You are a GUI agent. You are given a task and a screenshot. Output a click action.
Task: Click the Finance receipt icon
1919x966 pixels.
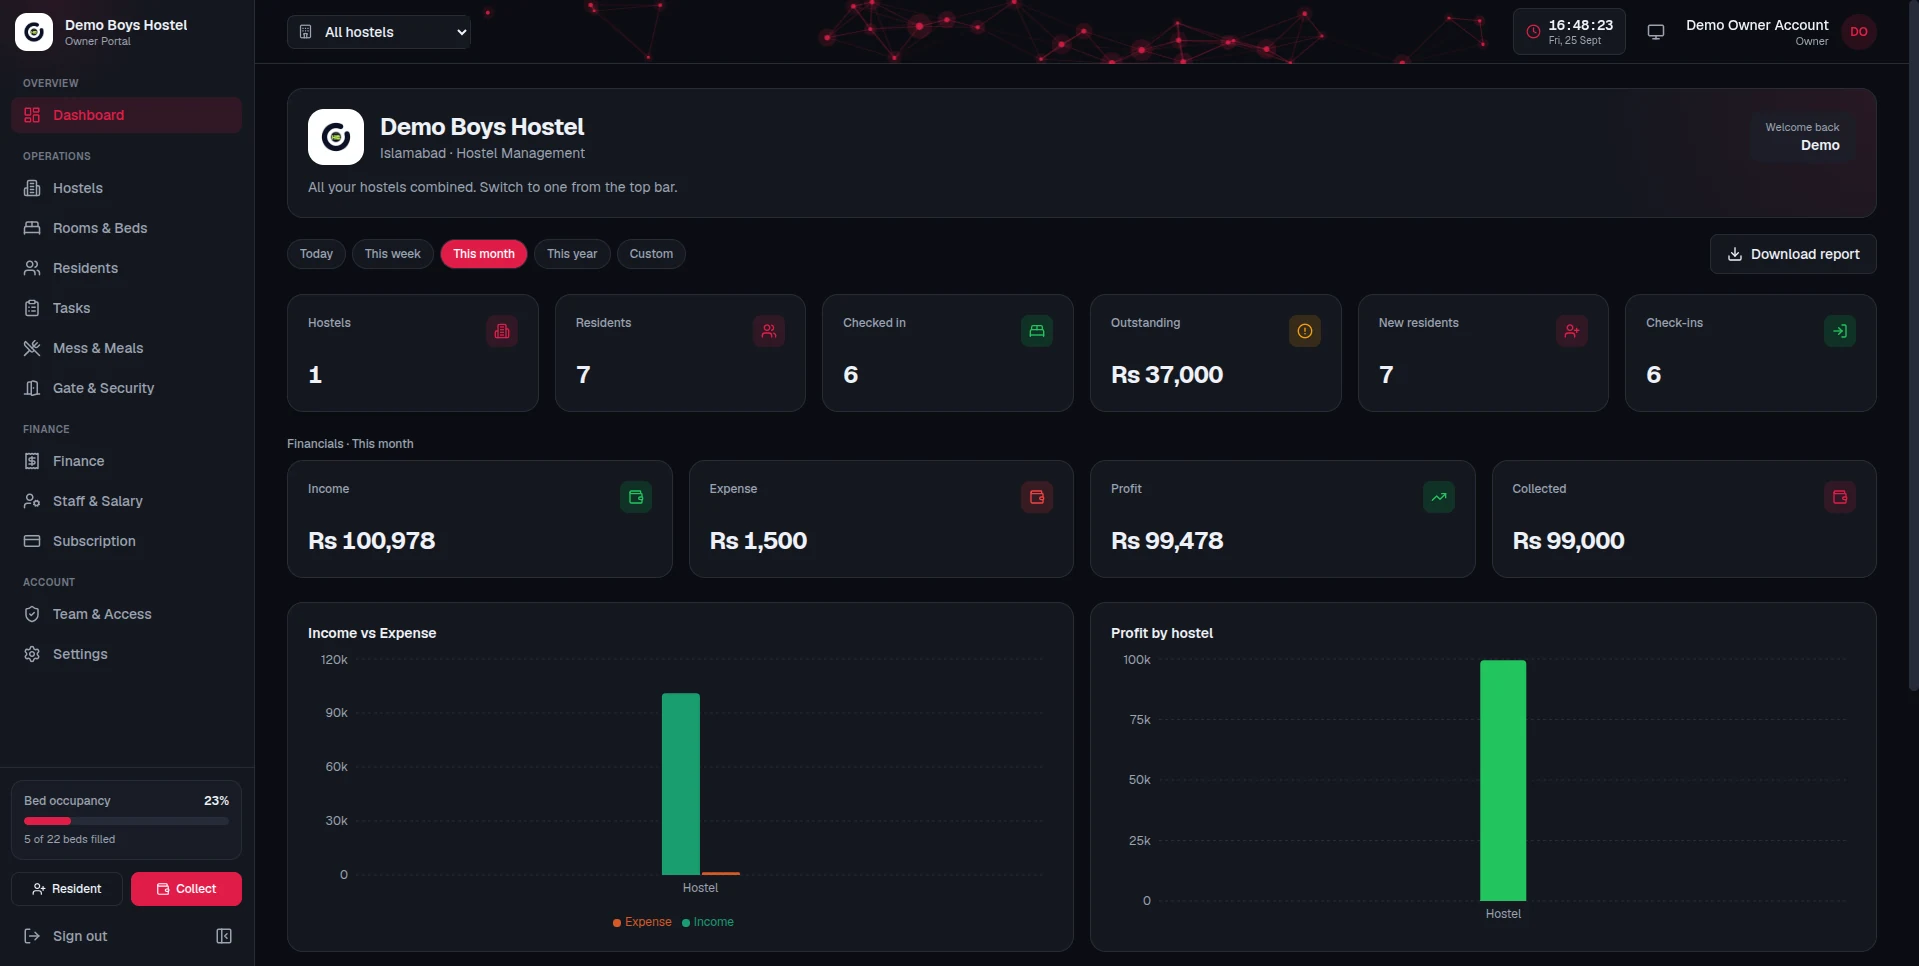click(x=32, y=461)
